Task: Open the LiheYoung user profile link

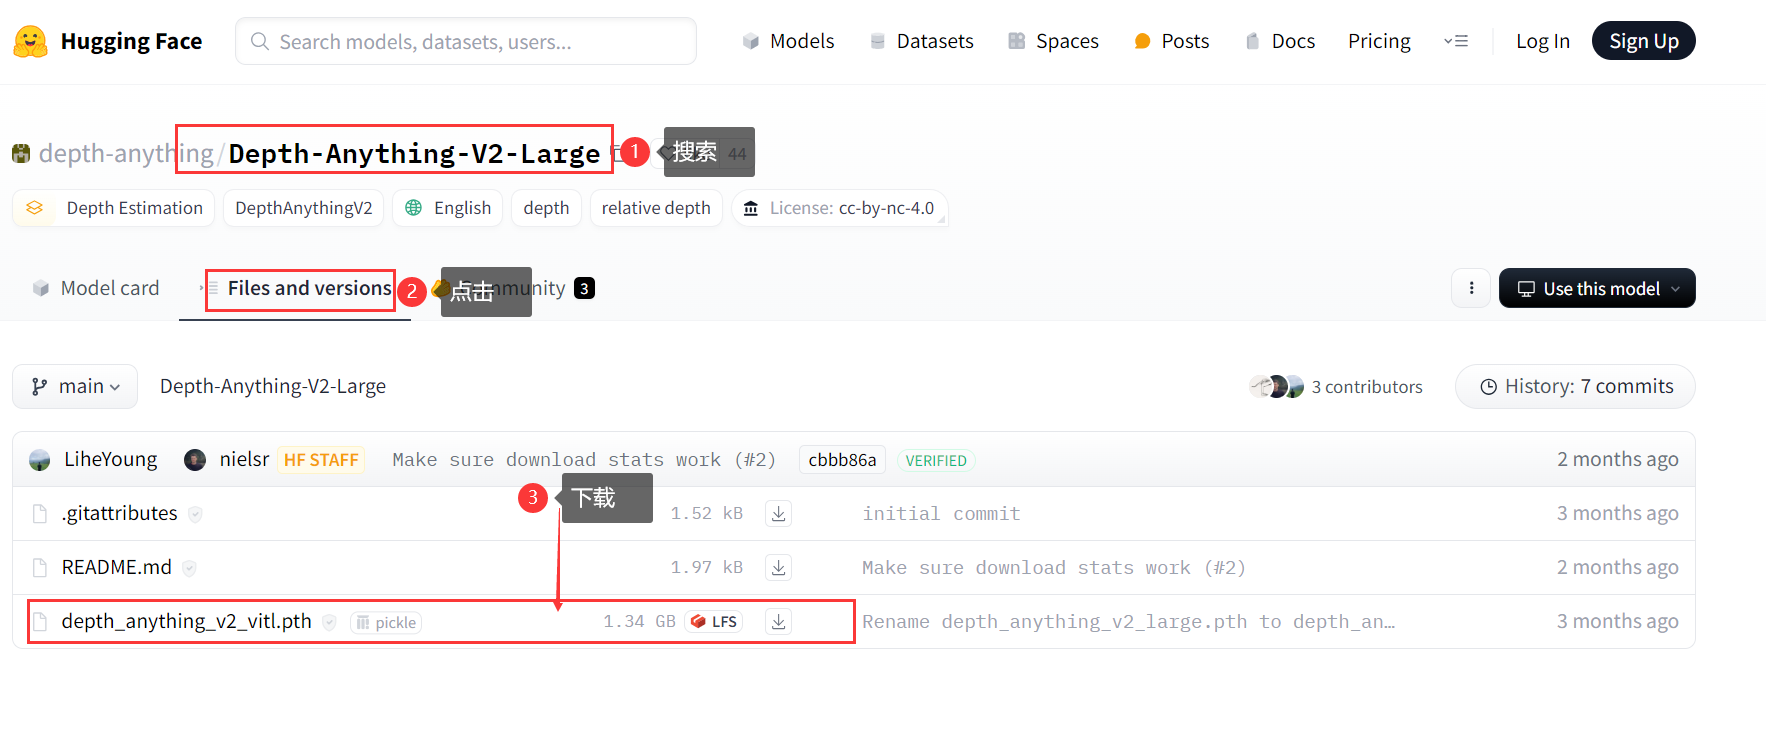Action: [111, 459]
